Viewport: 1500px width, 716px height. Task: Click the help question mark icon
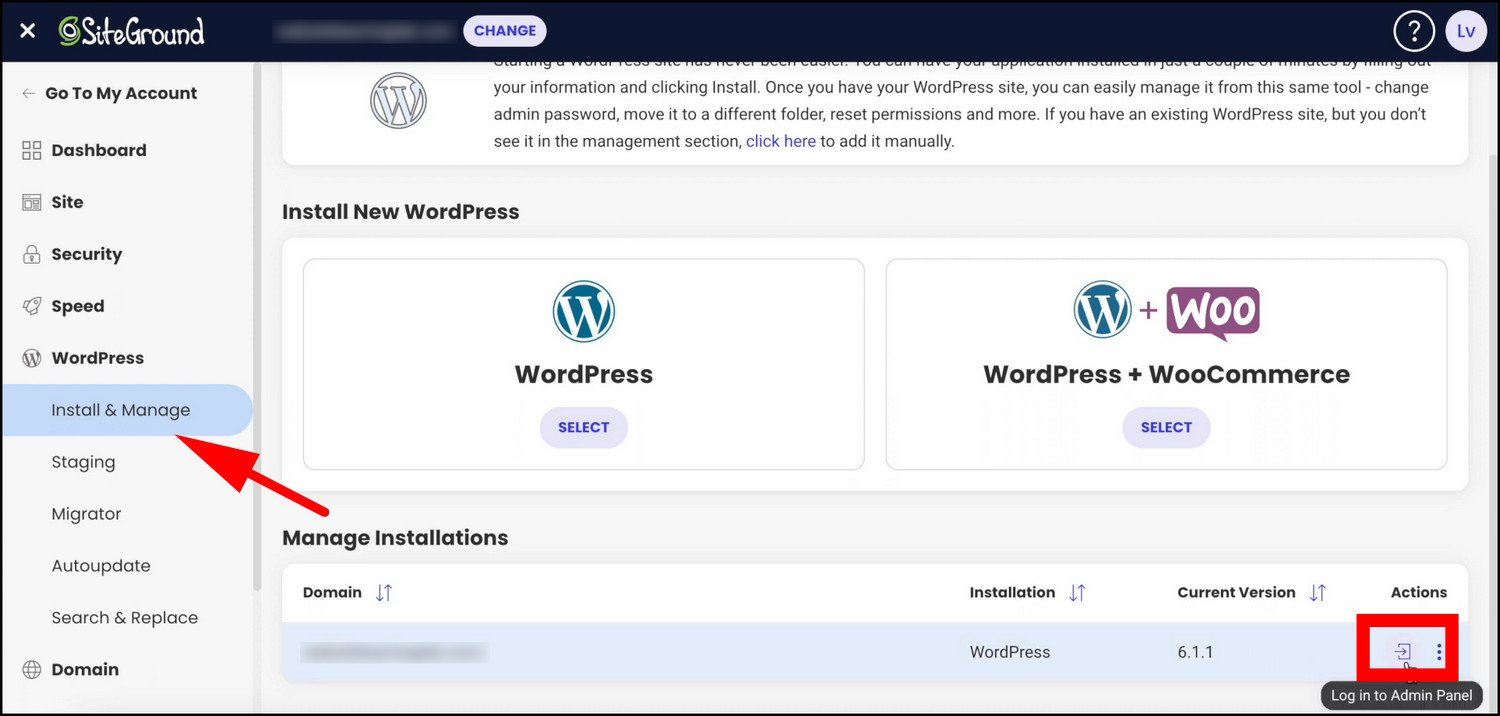click(1413, 31)
